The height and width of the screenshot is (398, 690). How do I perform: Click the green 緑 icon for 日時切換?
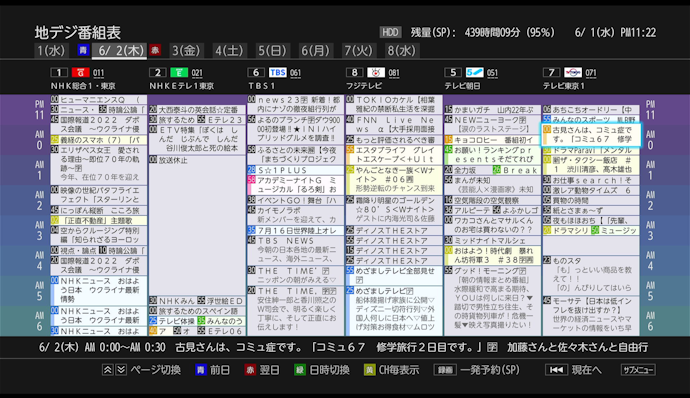coord(300,370)
